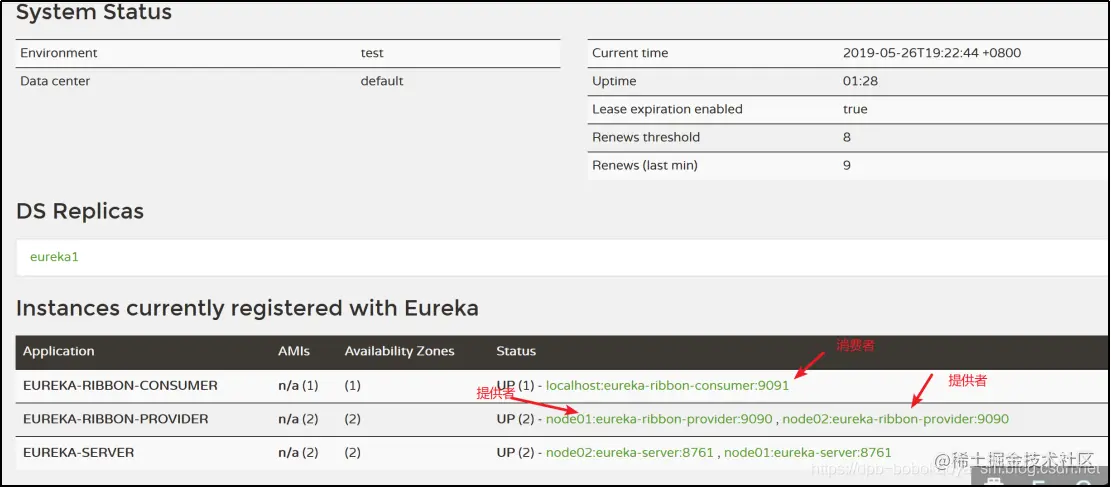The height and width of the screenshot is (487, 1111).
Task: Select the AMIs column header
Action: [x=294, y=352]
